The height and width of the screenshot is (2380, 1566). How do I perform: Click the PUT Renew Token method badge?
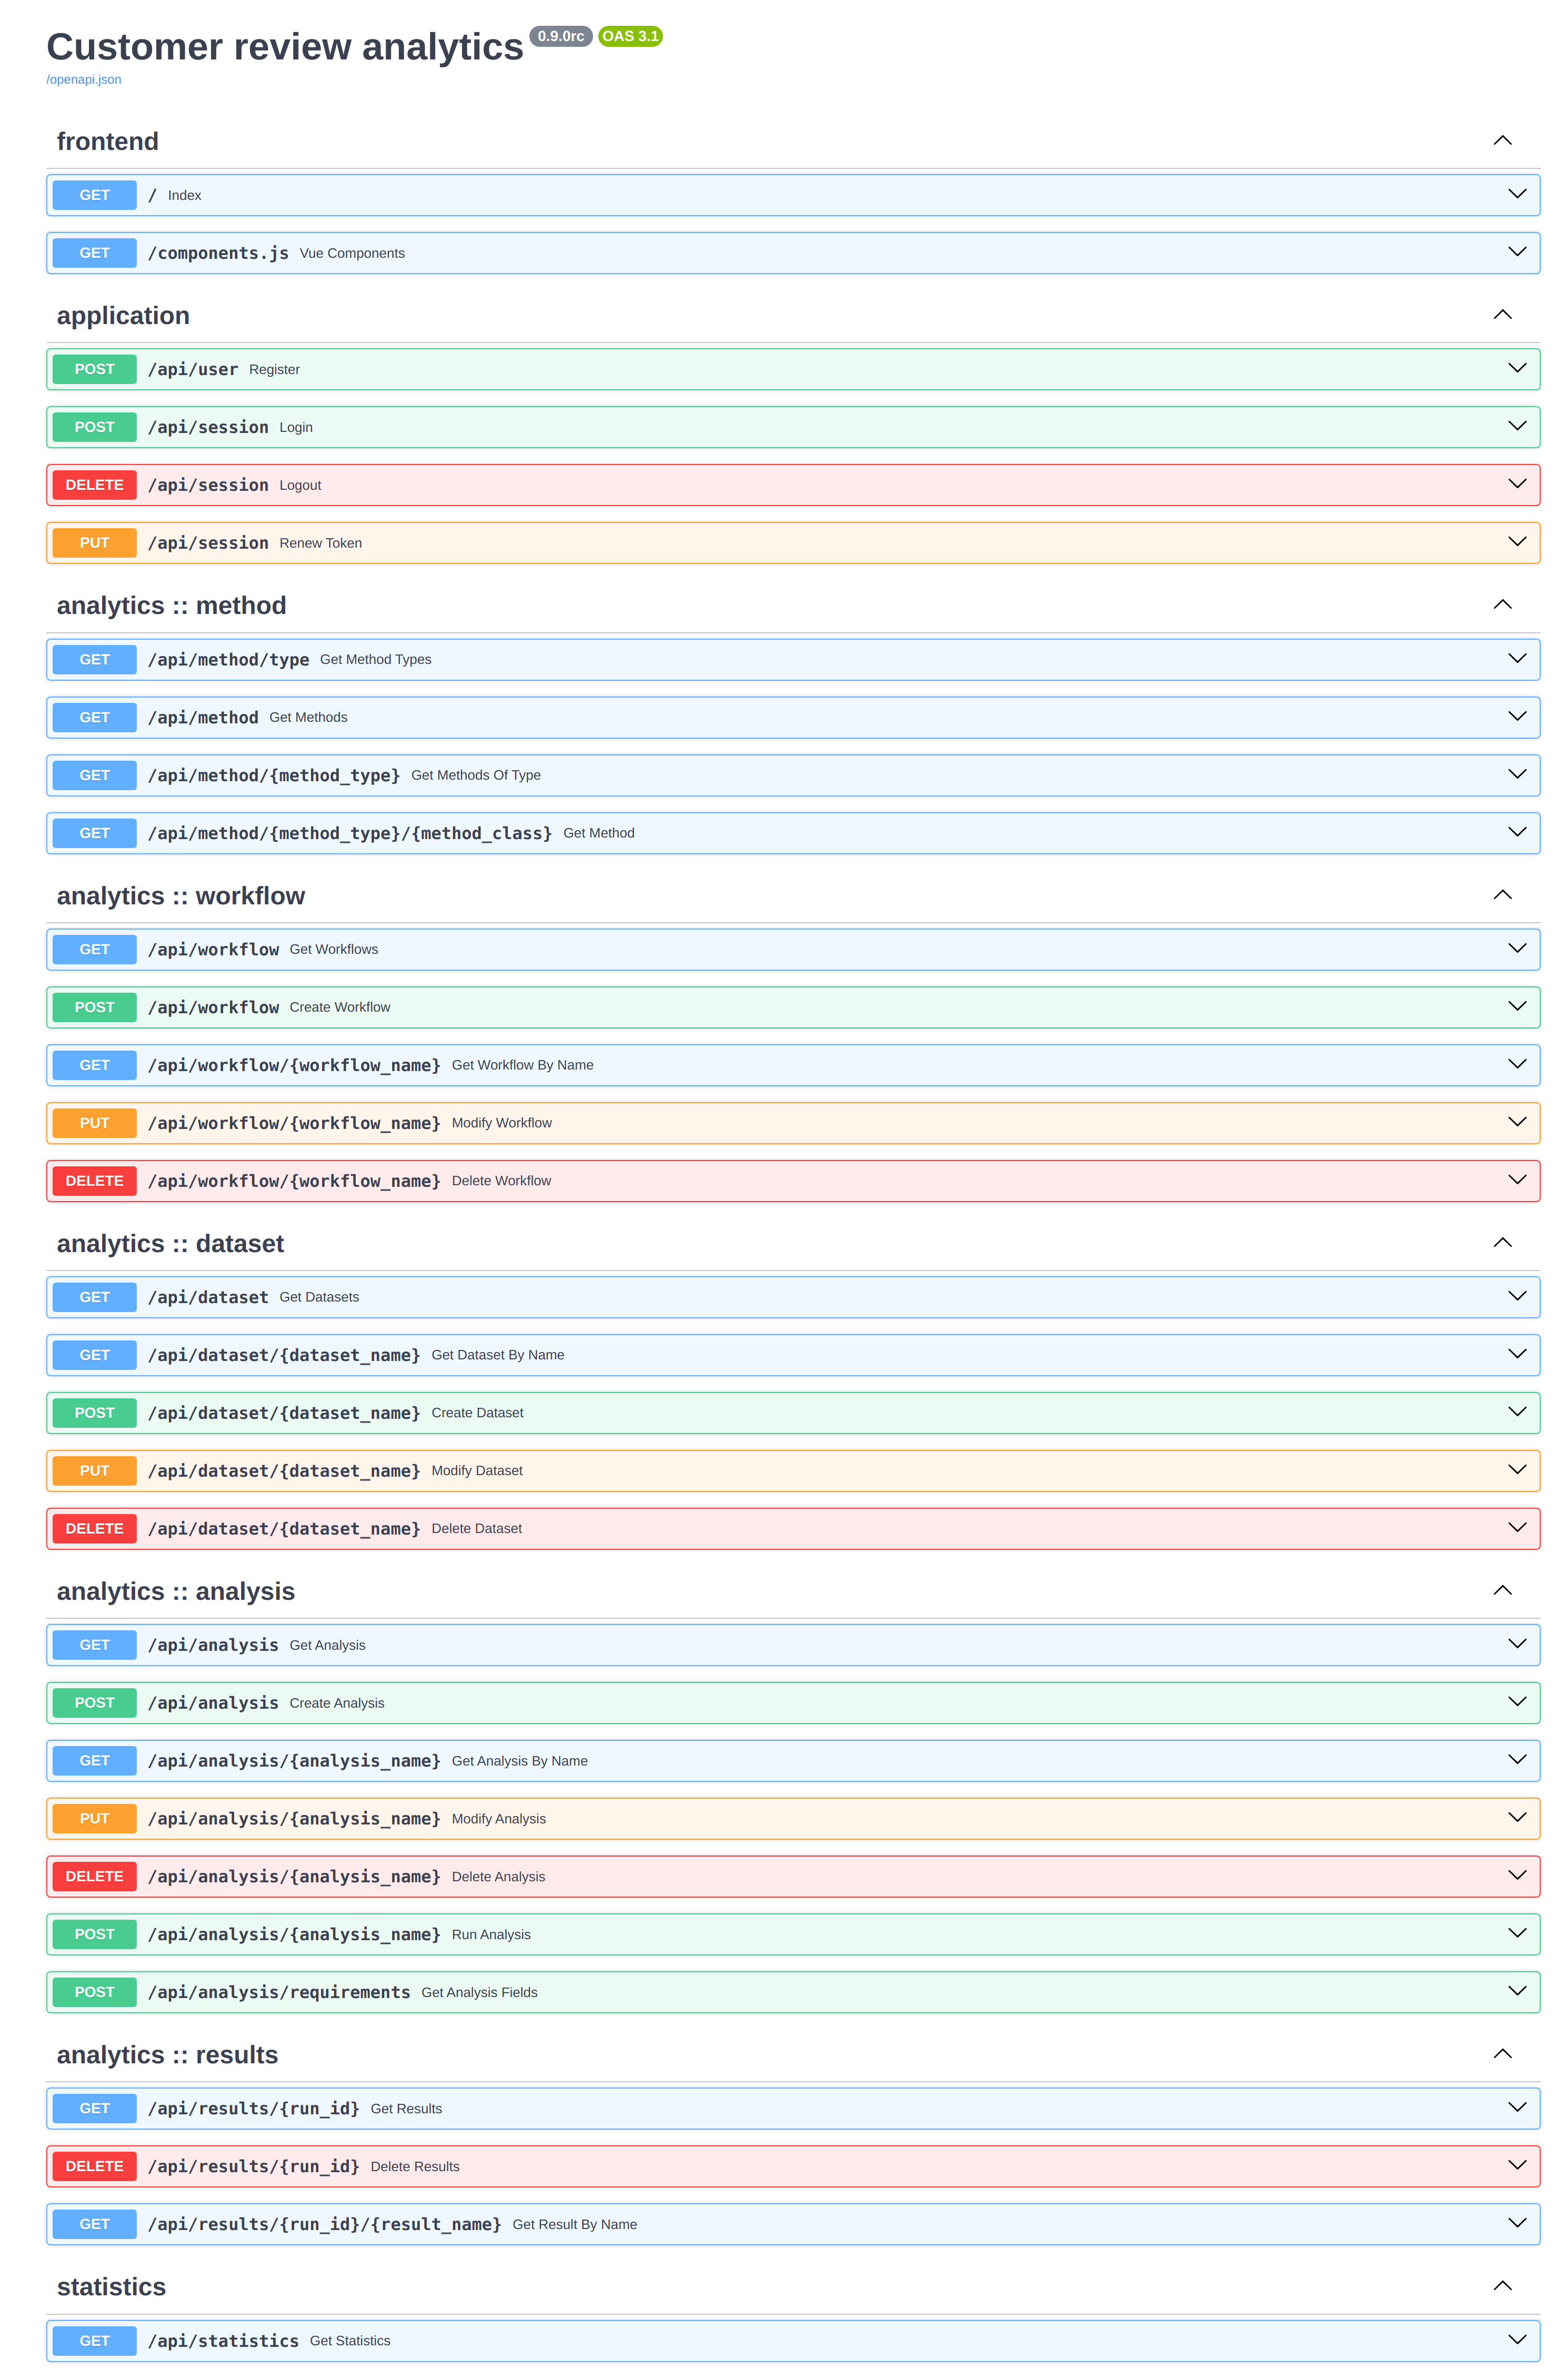[94, 543]
